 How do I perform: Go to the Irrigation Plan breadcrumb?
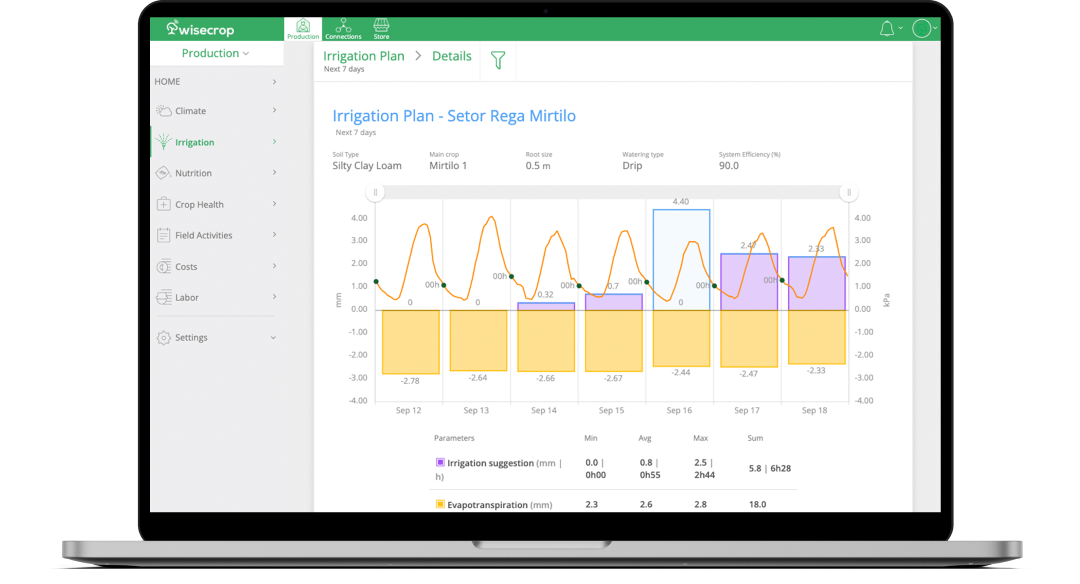click(364, 56)
